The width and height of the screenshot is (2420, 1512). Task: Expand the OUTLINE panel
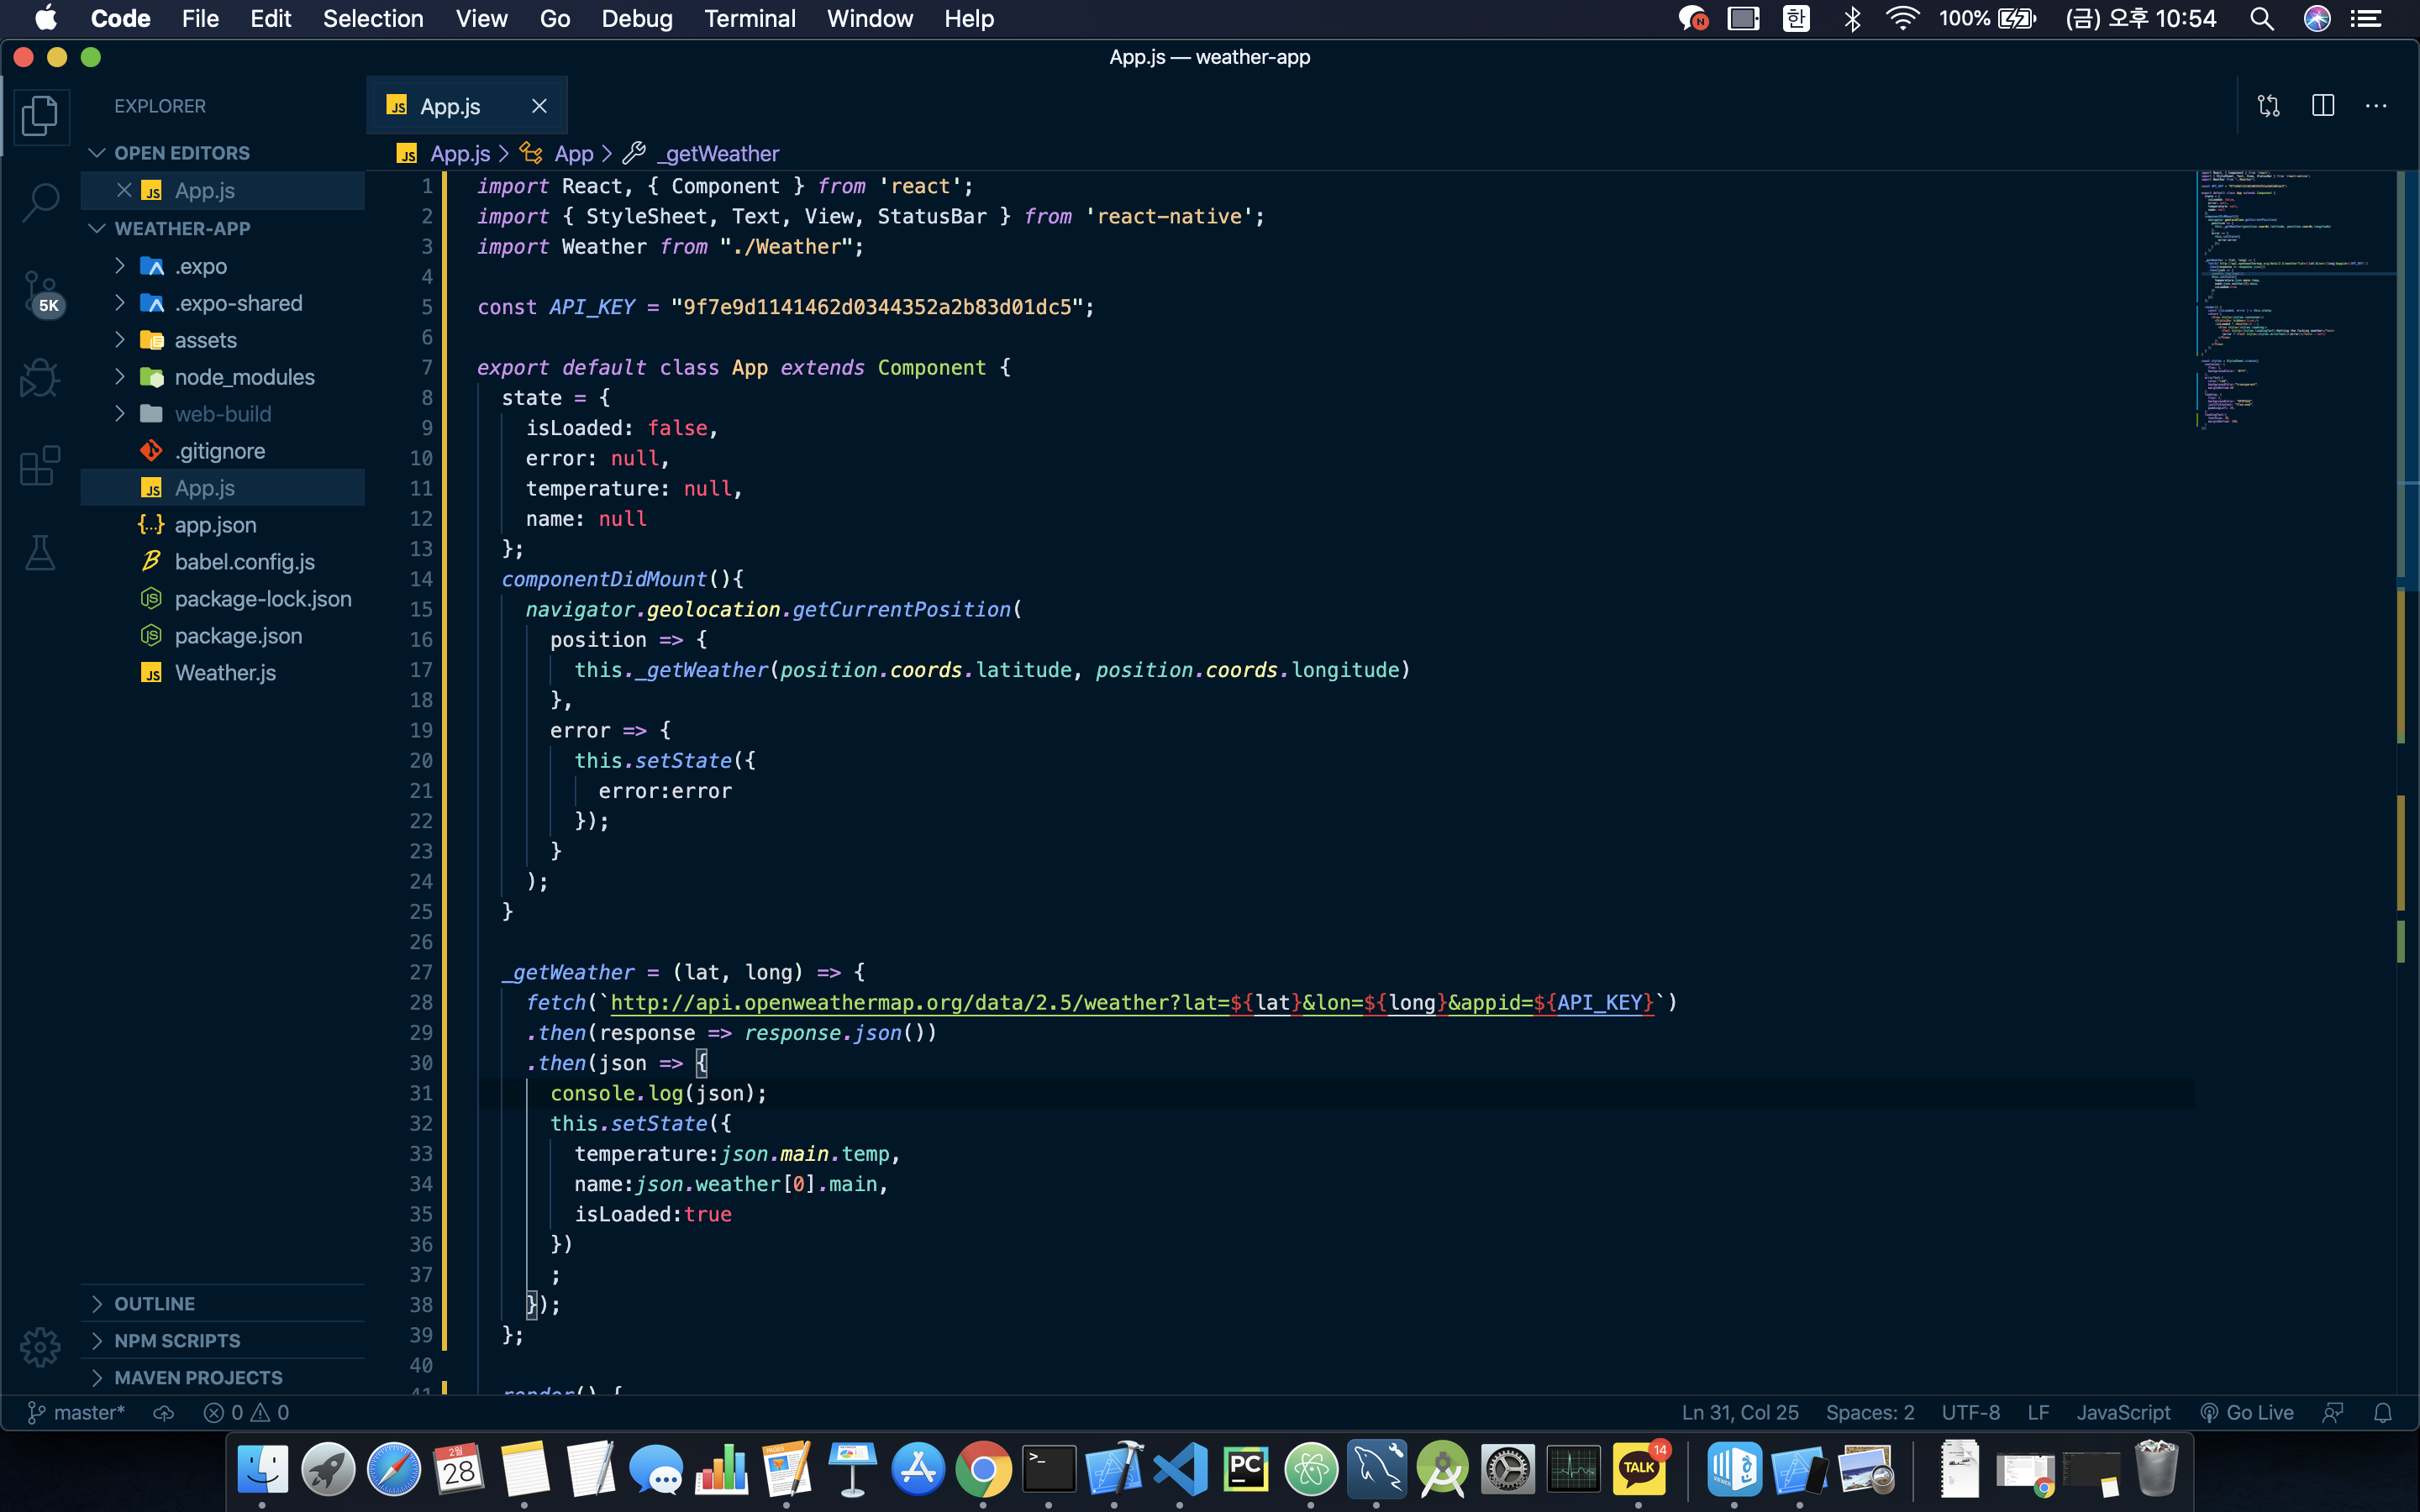tap(155, 1303)
